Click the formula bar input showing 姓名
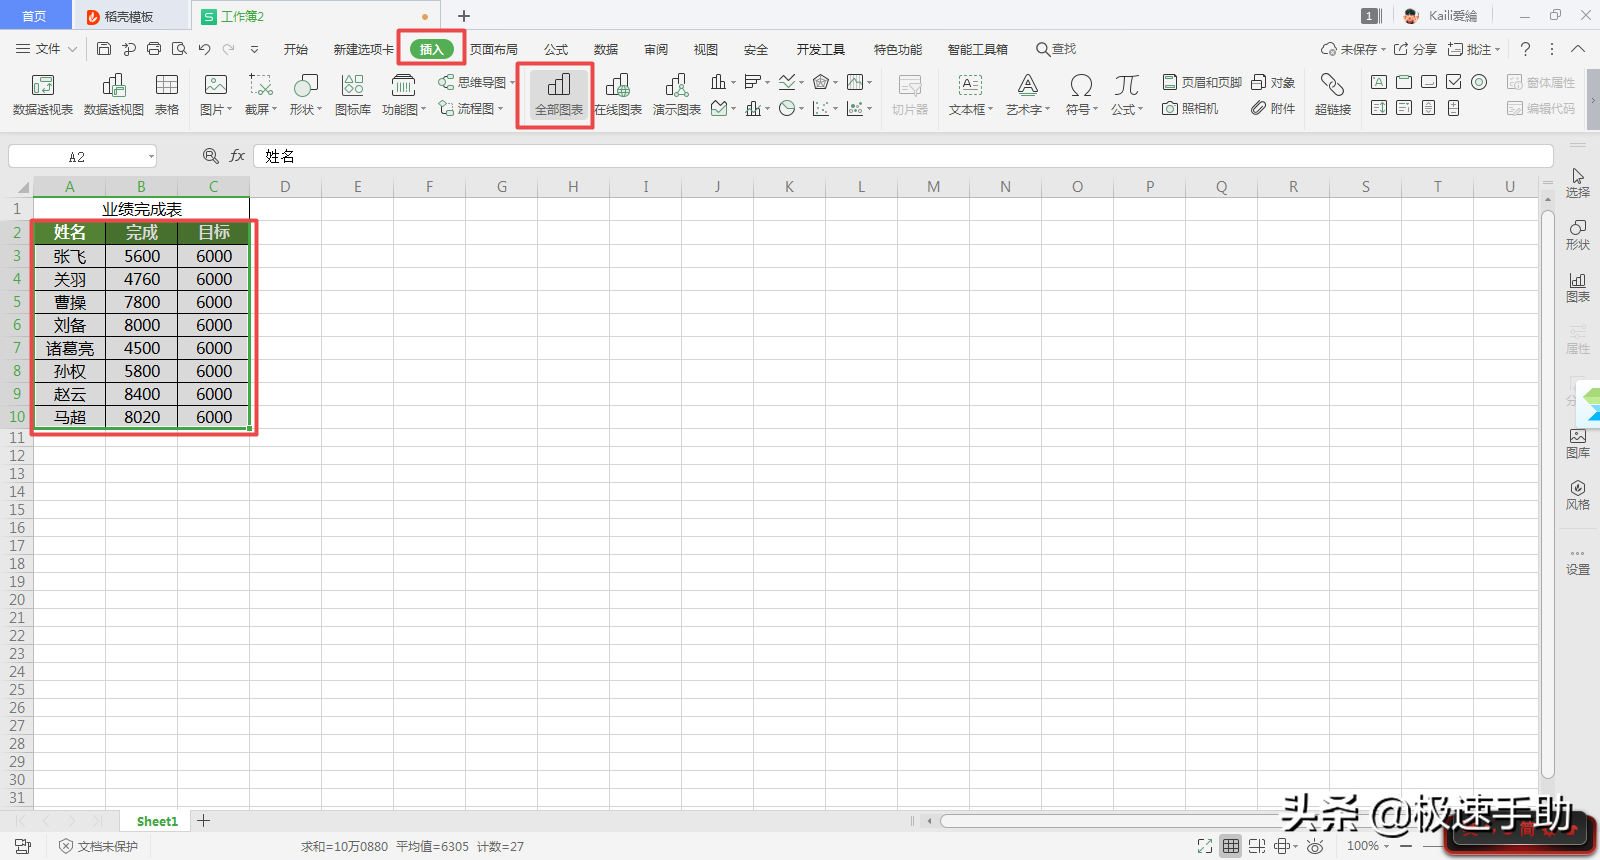The width and height of the screenshot is (1600, 860). (x=903, y=156)
